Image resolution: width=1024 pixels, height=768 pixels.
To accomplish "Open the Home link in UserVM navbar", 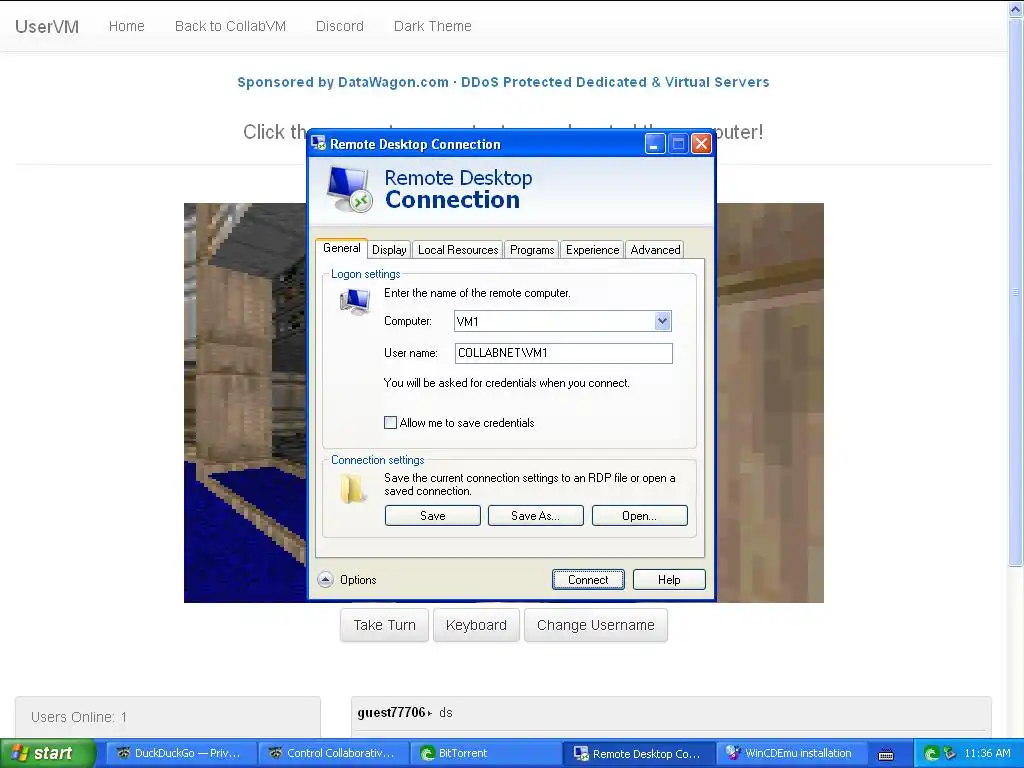I will point(127,26).
